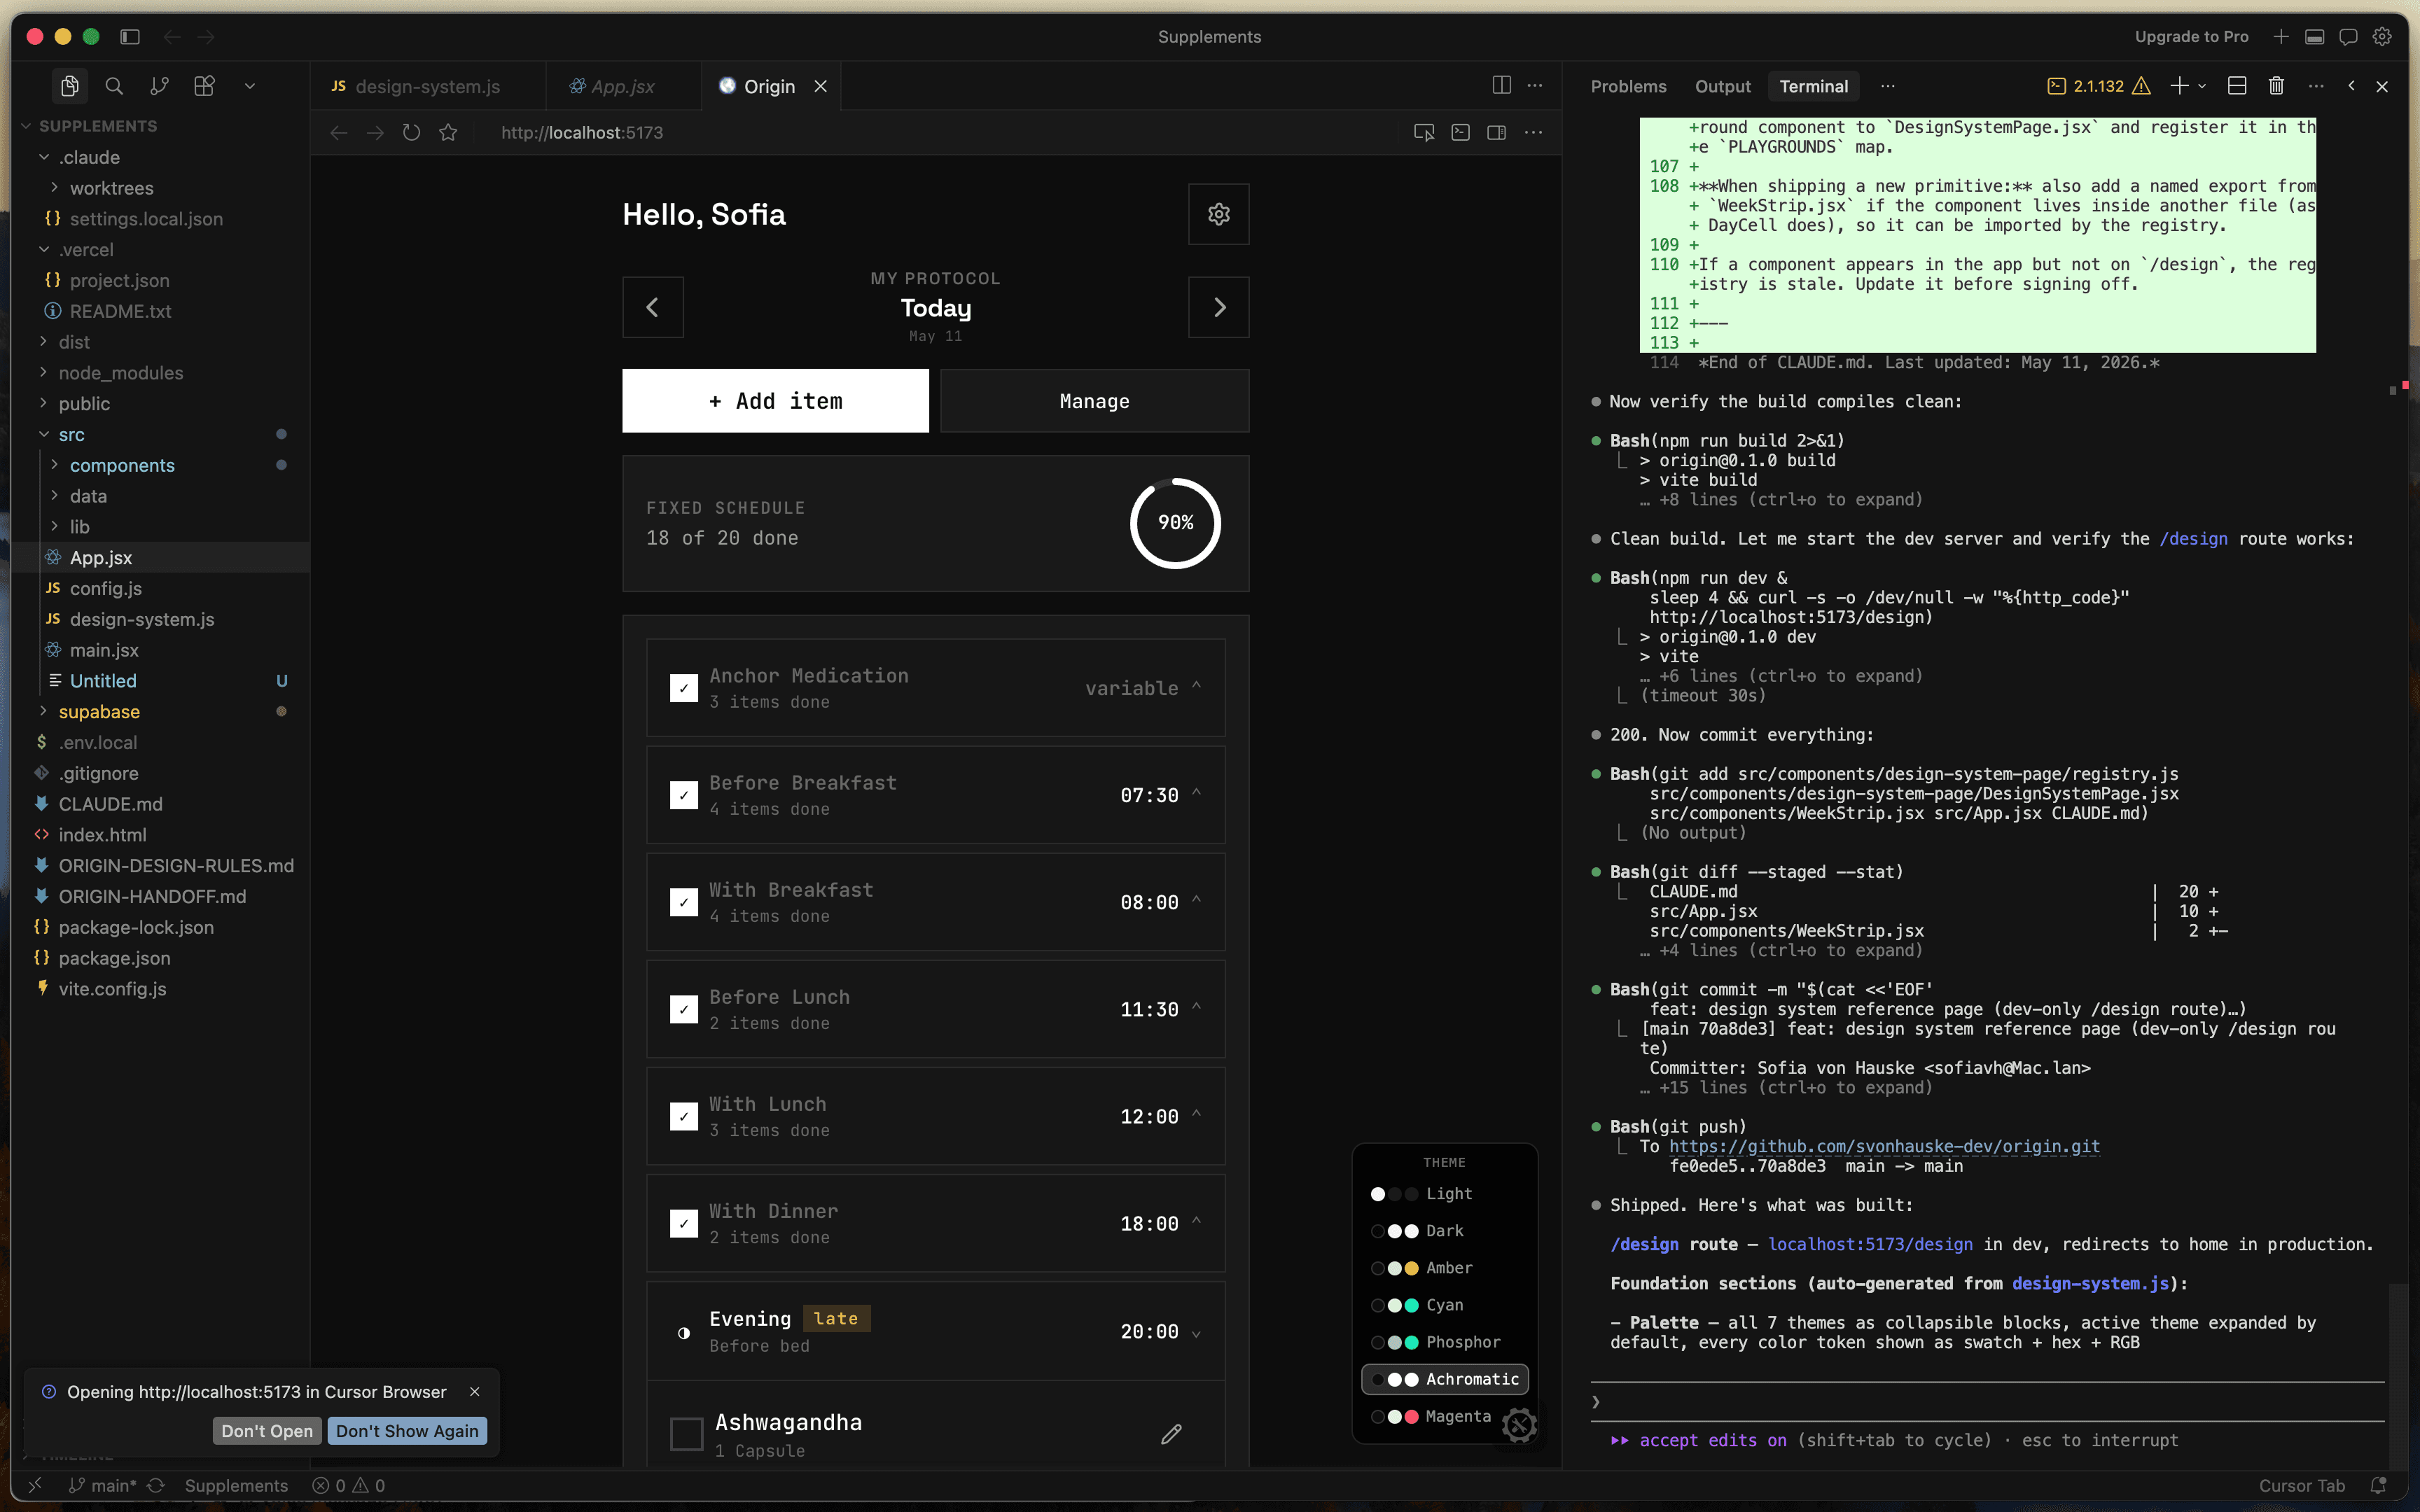Open the design-system.js editor tab
Image resolution: width=2420 pixels, height=1512 pixels.
427,86
